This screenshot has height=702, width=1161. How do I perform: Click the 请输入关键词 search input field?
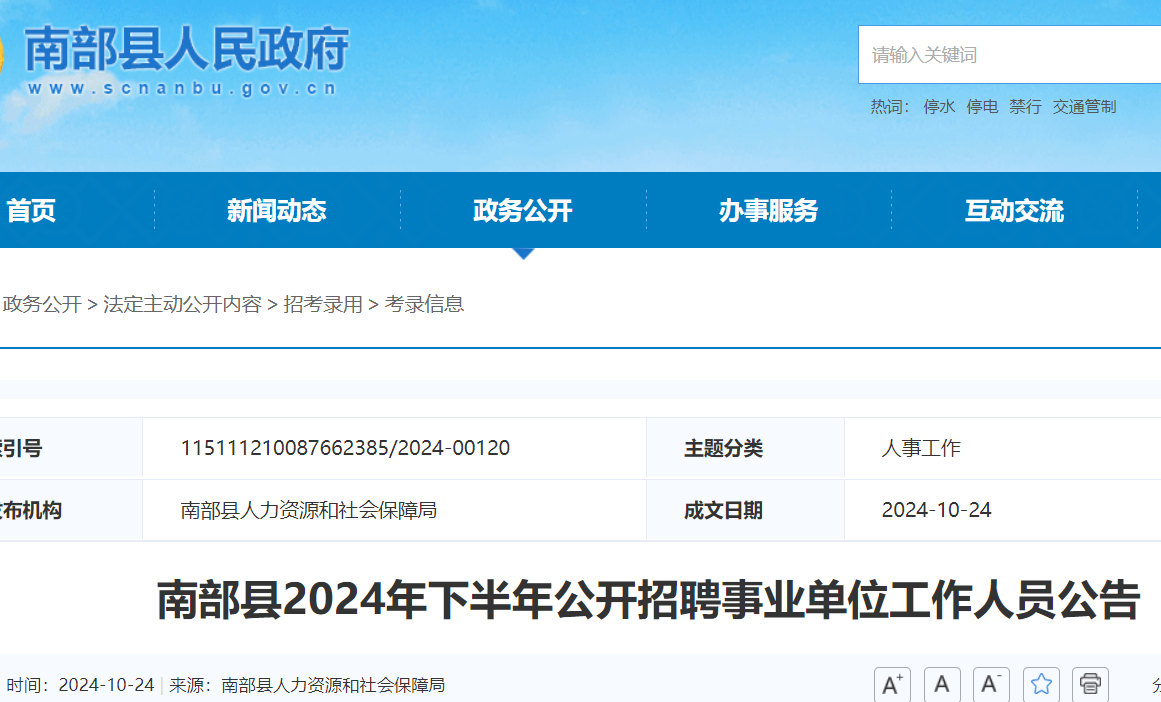click(x=1010, y=55)
